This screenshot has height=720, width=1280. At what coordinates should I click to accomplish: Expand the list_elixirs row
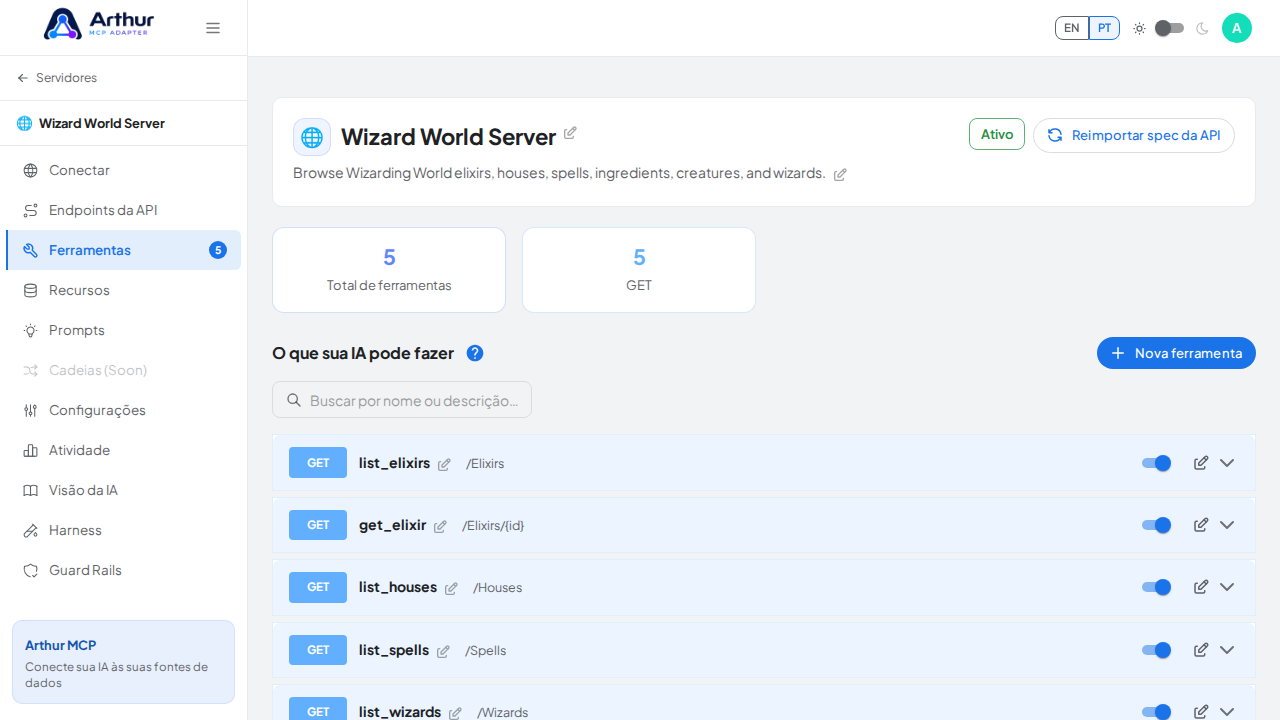pyautogui.click(x=1227, y=463)
